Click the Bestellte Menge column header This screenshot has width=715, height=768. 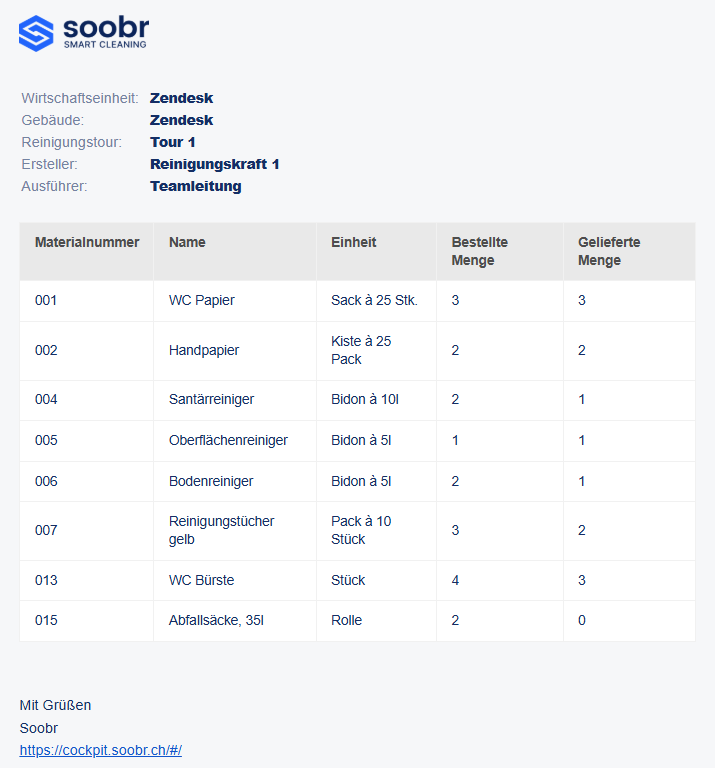479,251
